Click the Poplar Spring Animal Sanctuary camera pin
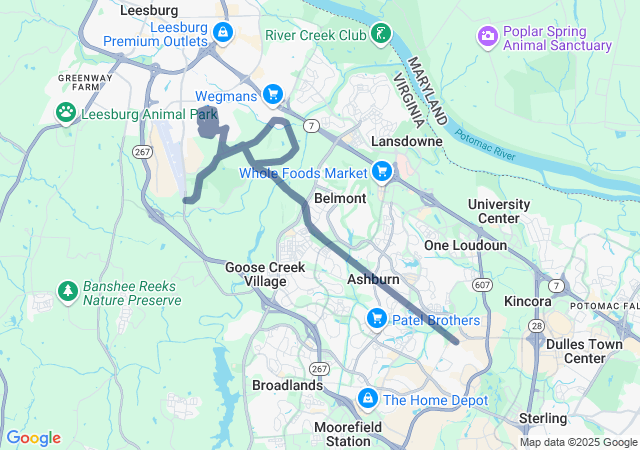 (487, 37)
